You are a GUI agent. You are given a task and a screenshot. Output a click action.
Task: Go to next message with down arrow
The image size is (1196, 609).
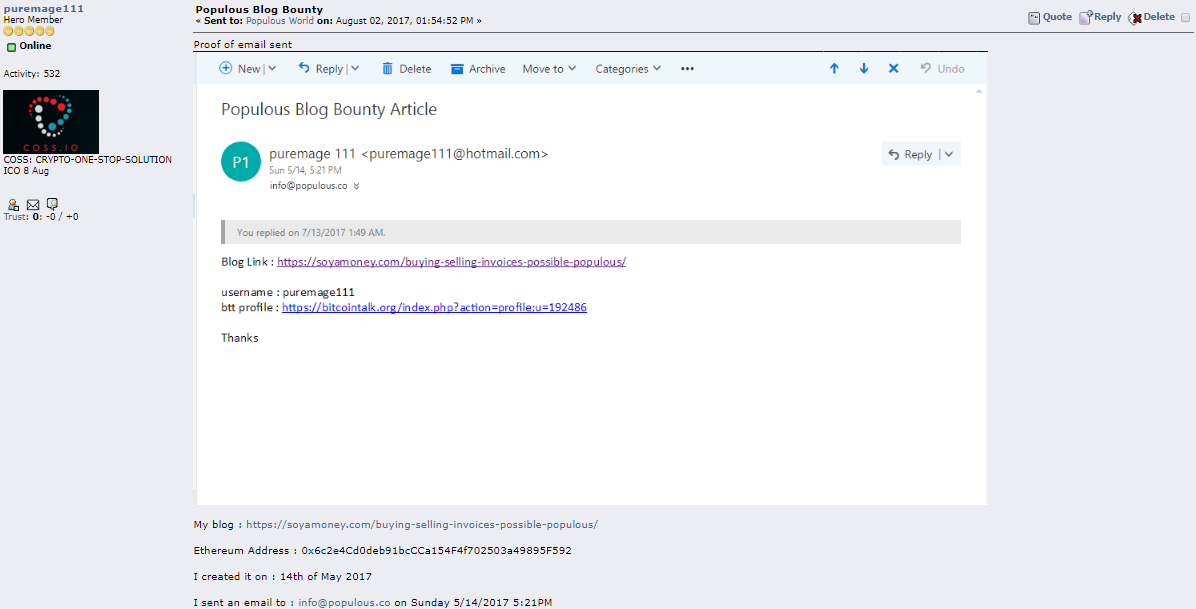864,69
